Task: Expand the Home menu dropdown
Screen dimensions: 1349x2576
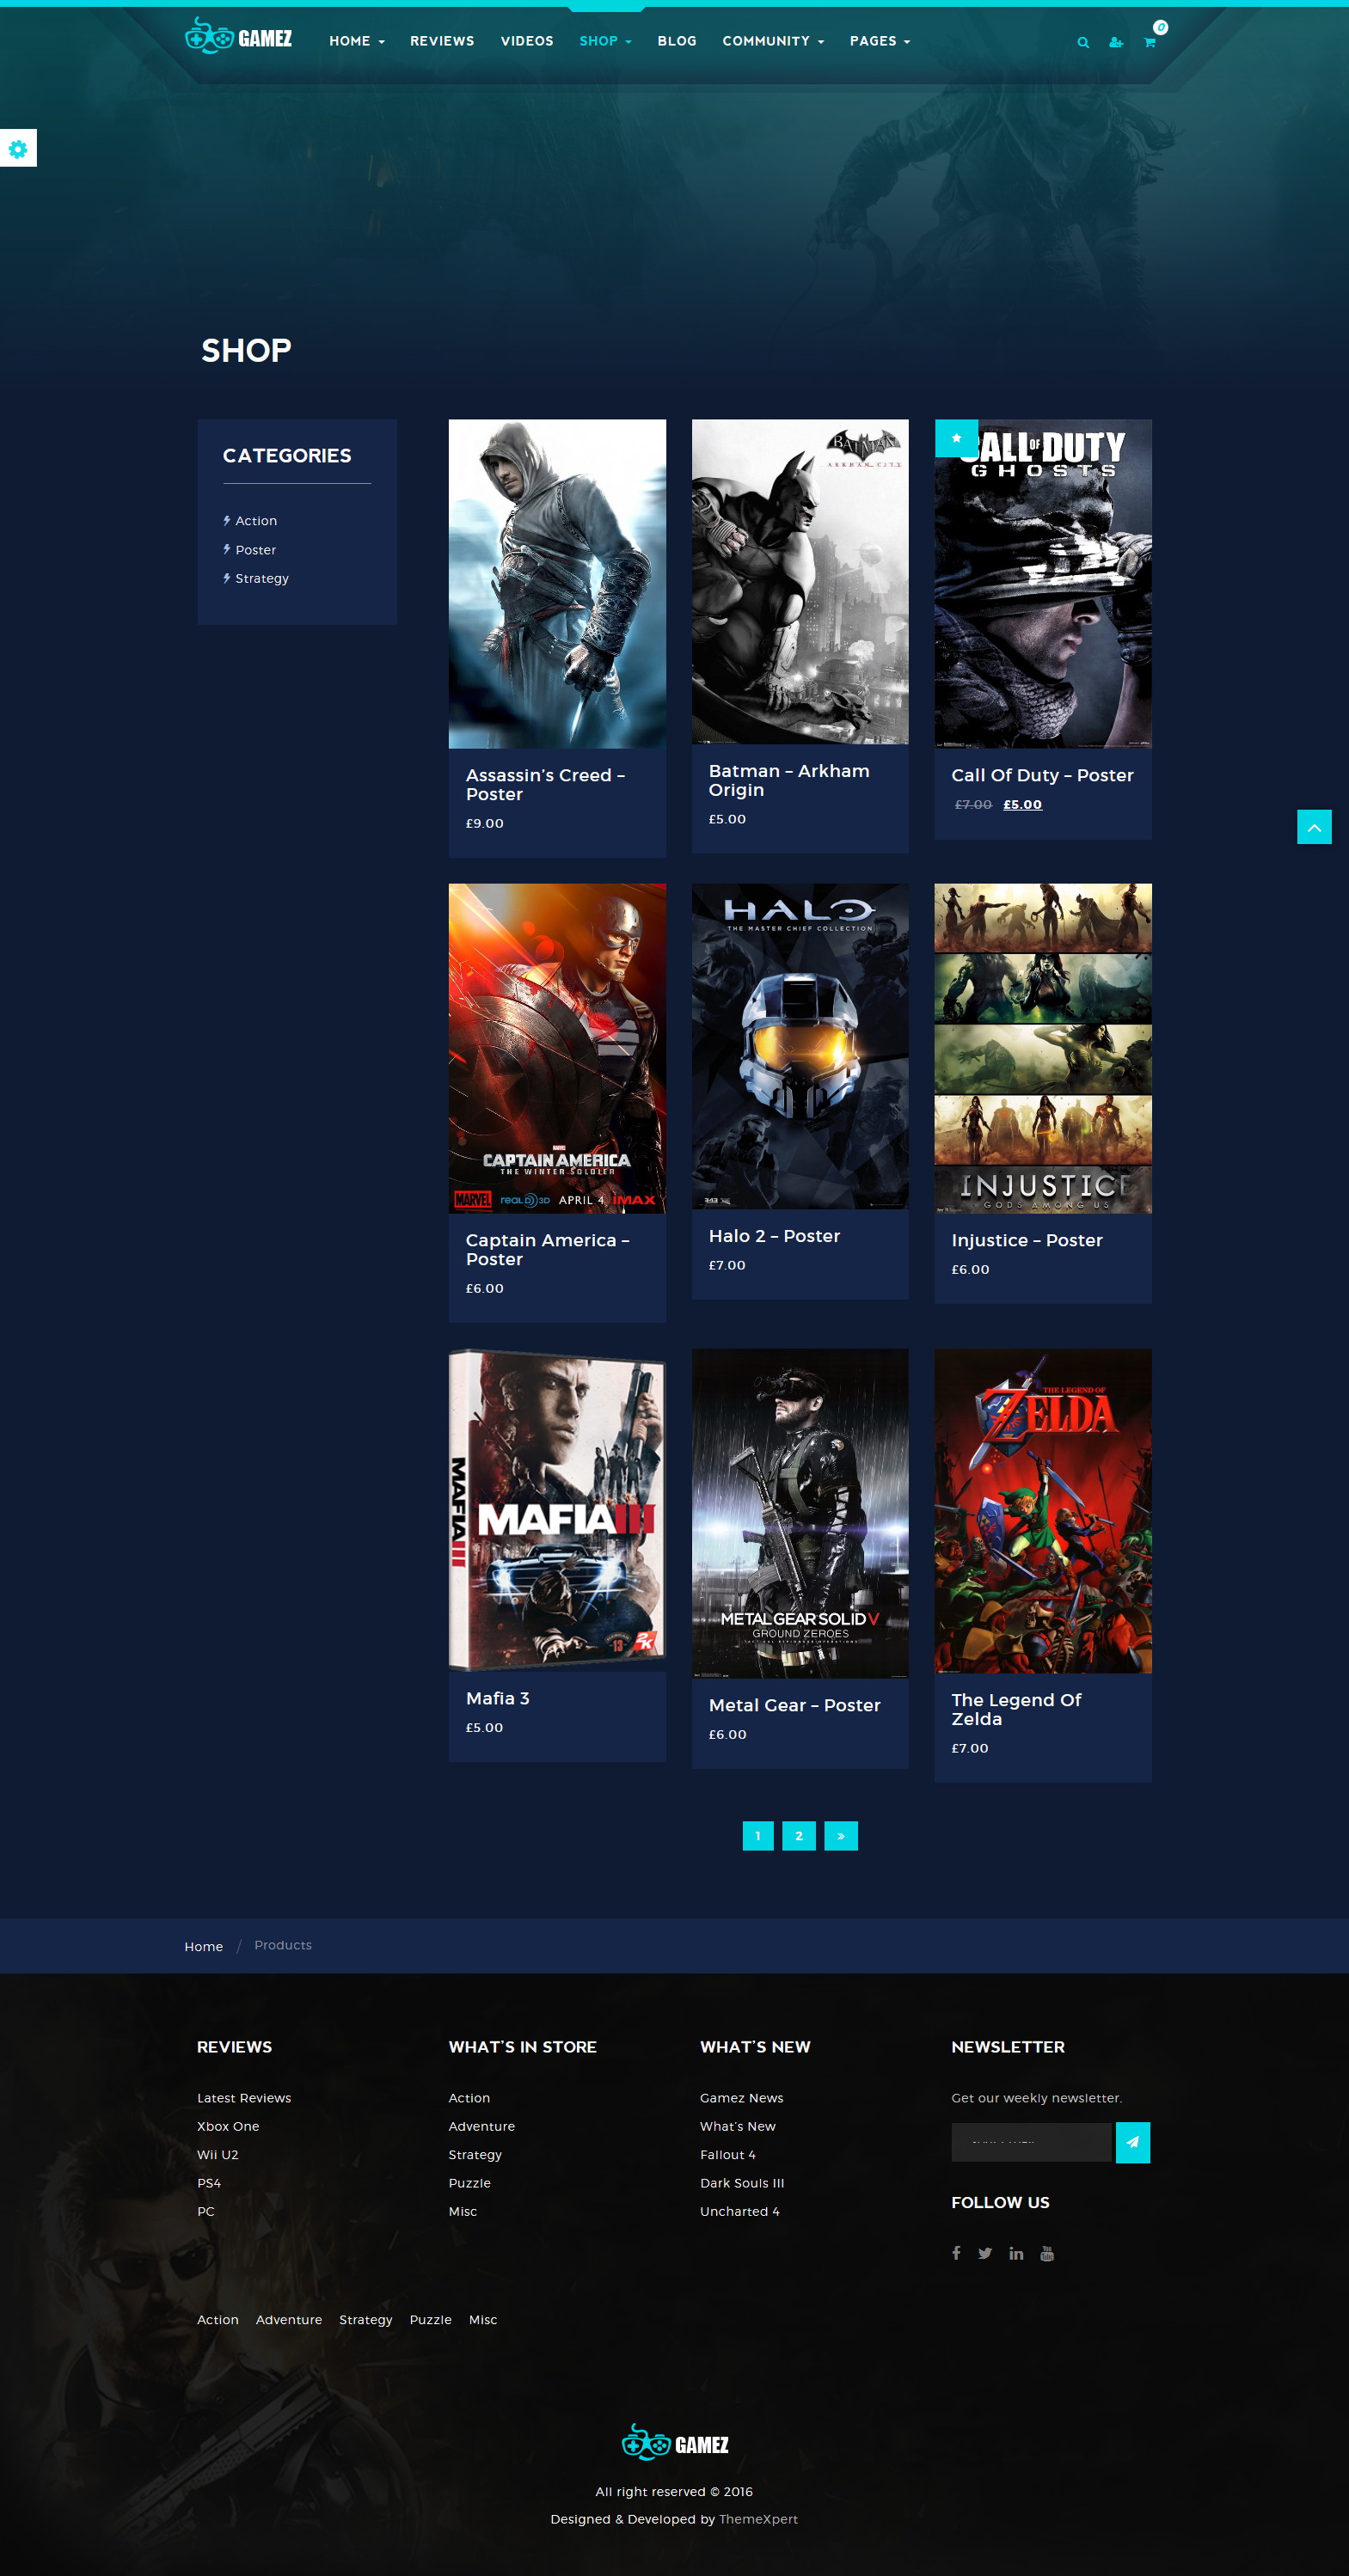Action: click(357, 41)
